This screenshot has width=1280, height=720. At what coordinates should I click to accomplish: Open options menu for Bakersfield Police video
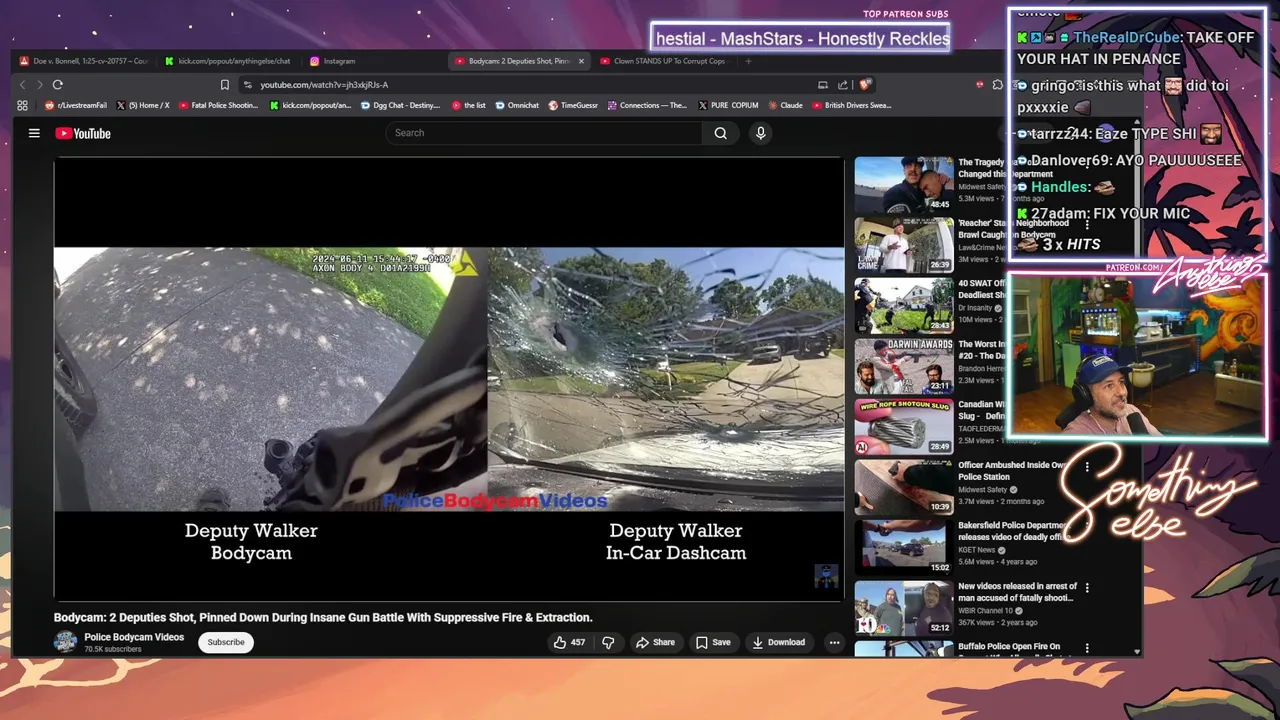coord(1087,527)
